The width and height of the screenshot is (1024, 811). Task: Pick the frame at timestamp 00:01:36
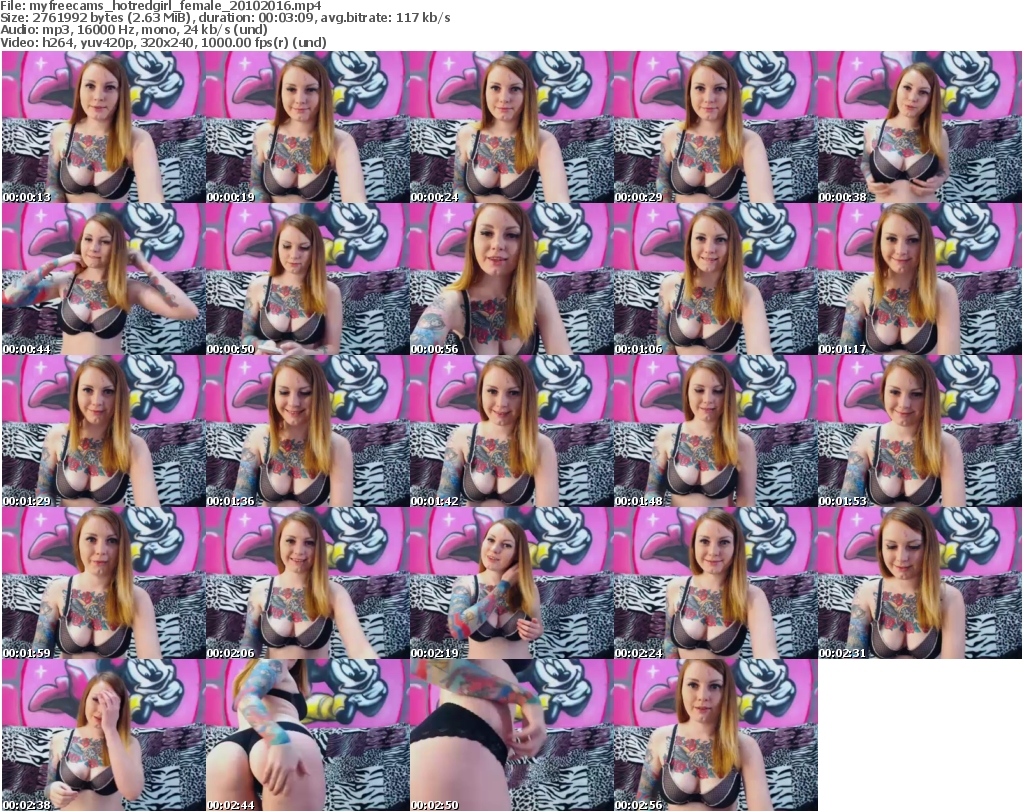pos(308,431)
